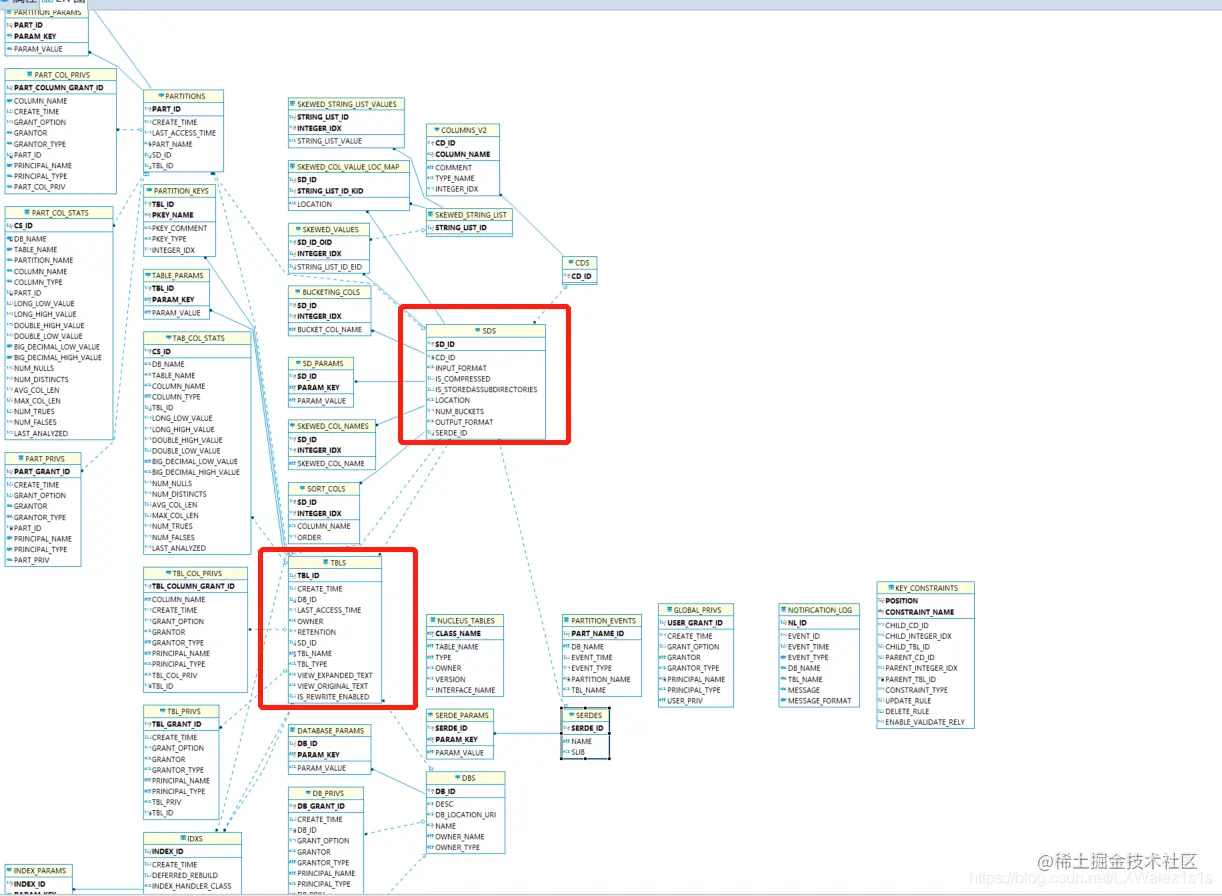This screenshot has width=1222, height=896.
Task: Select TBL_COLUMN_GRANT_ID in TBL_COL_PRIVS
Action: [193, 586]
